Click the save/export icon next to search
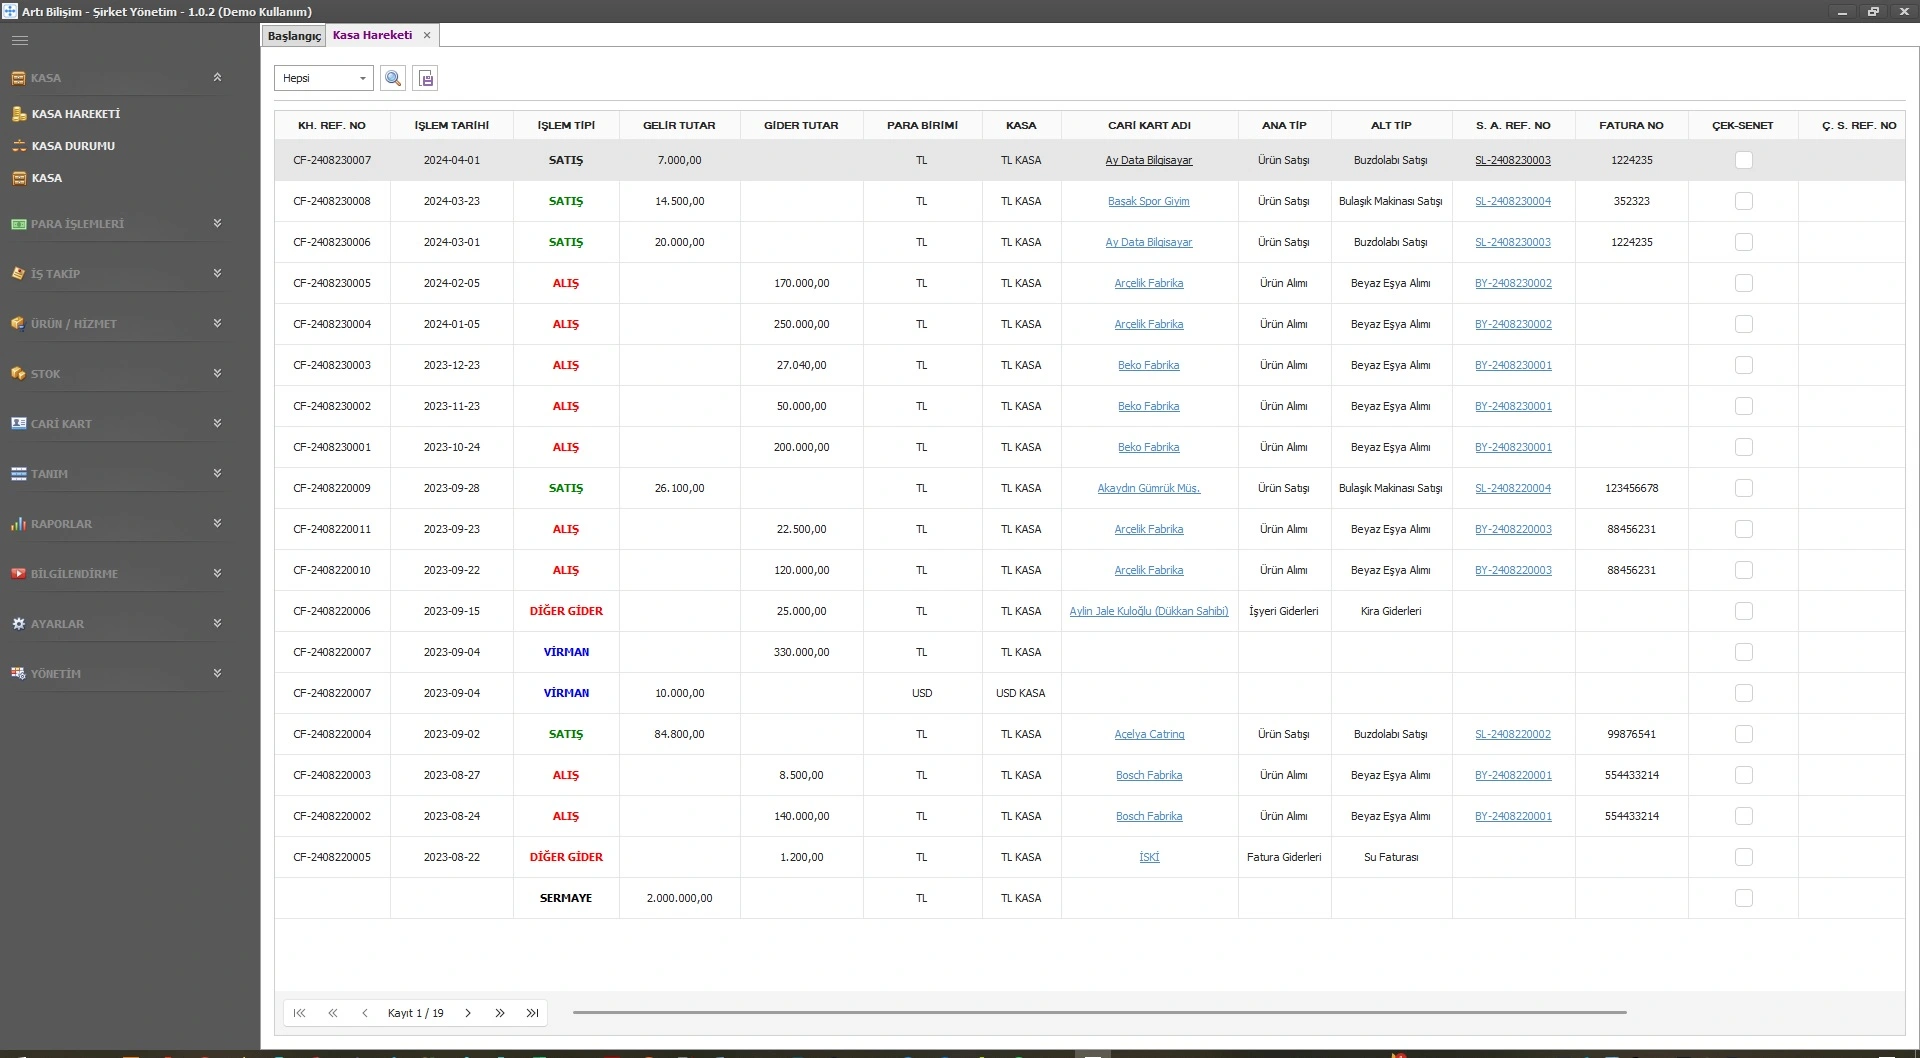The image size is (1920, 1058). coord(426,78)
